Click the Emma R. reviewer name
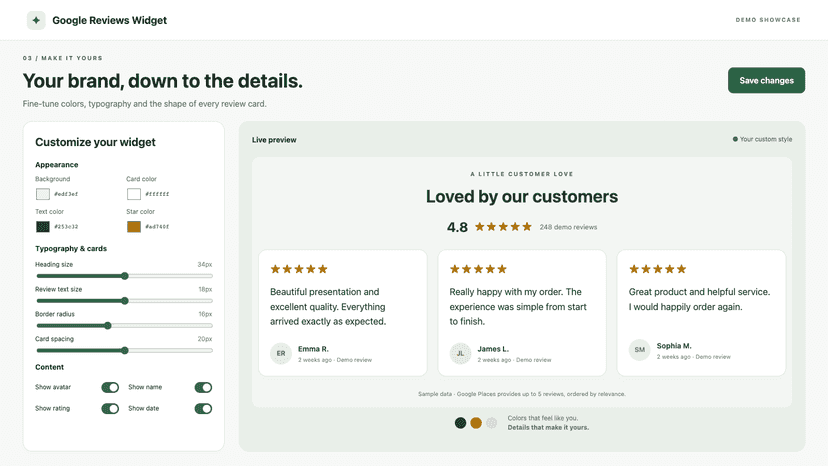Screen dimensions: 828x466 313,349
